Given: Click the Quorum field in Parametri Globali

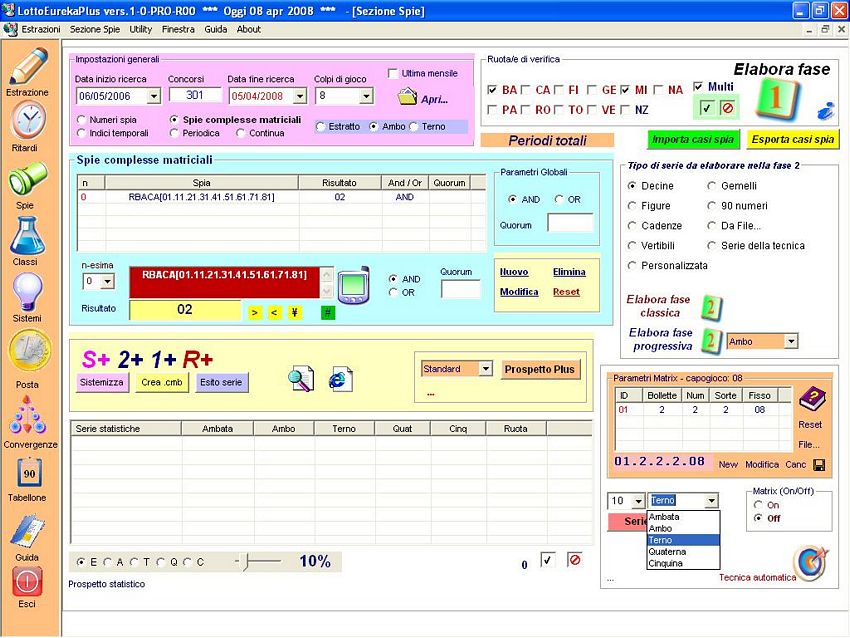Looking at the screenshot, I should coord(570,223).
